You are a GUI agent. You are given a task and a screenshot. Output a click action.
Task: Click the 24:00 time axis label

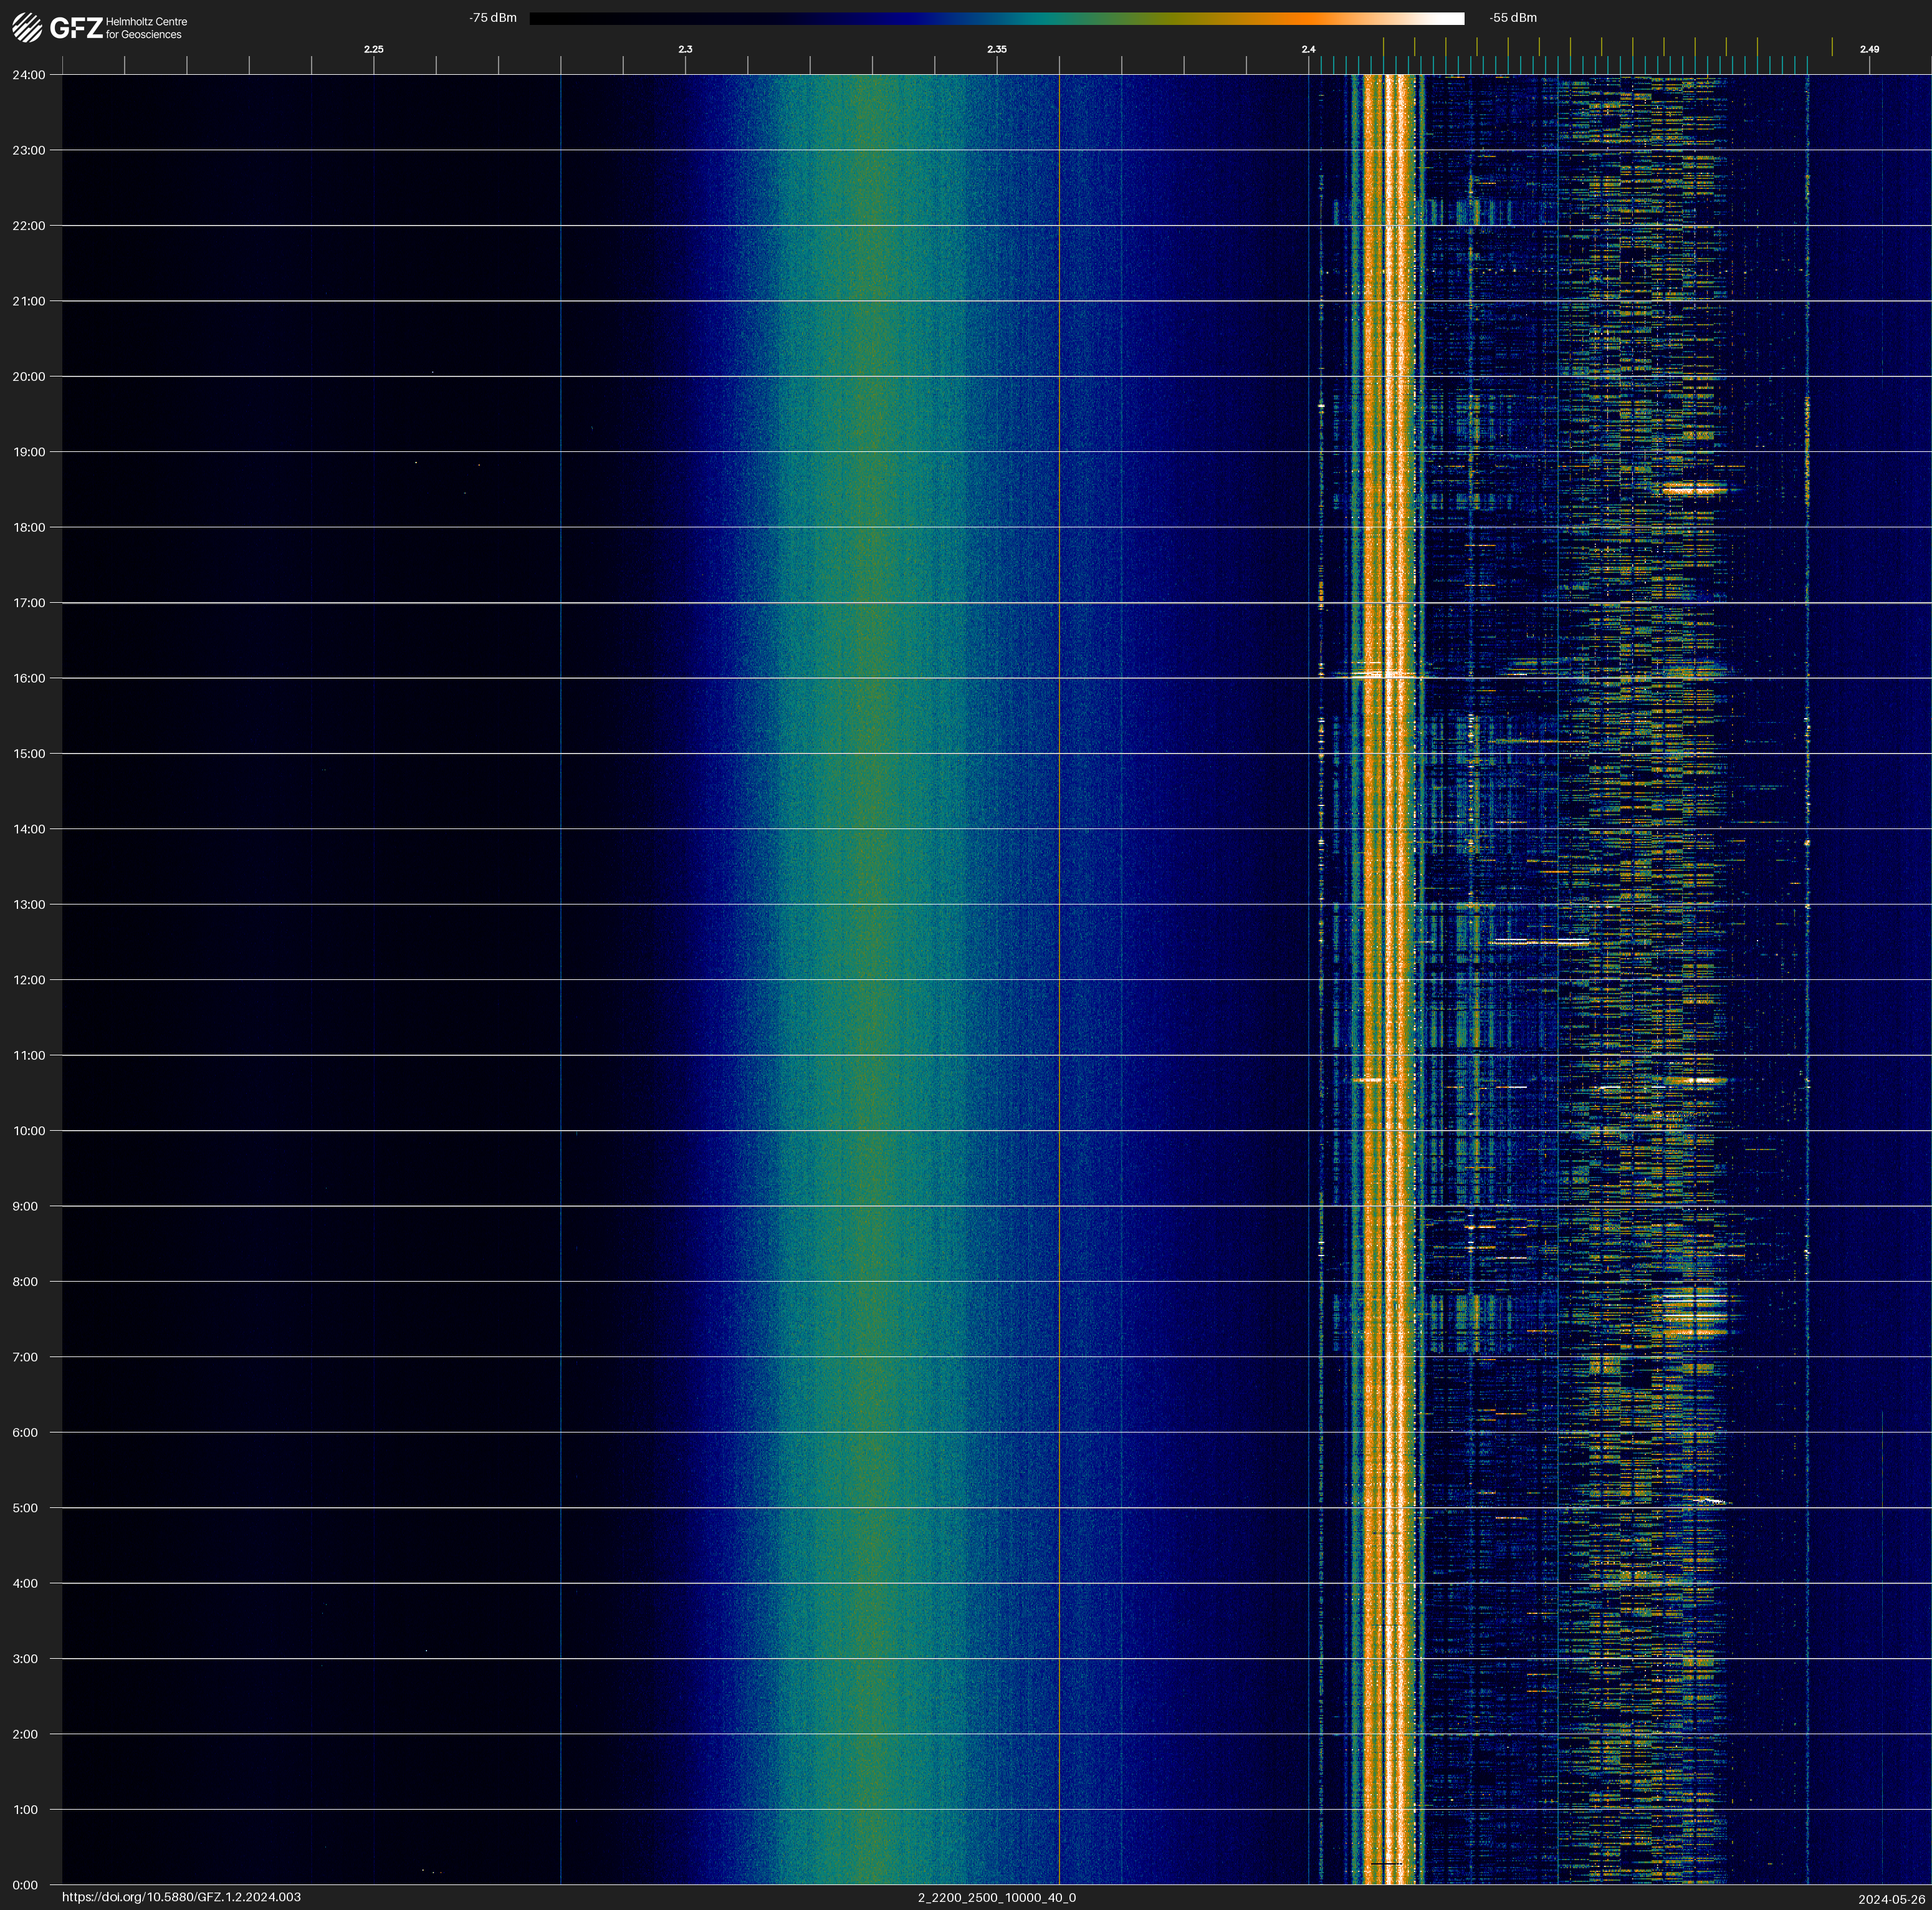click(x=29, y=75)
